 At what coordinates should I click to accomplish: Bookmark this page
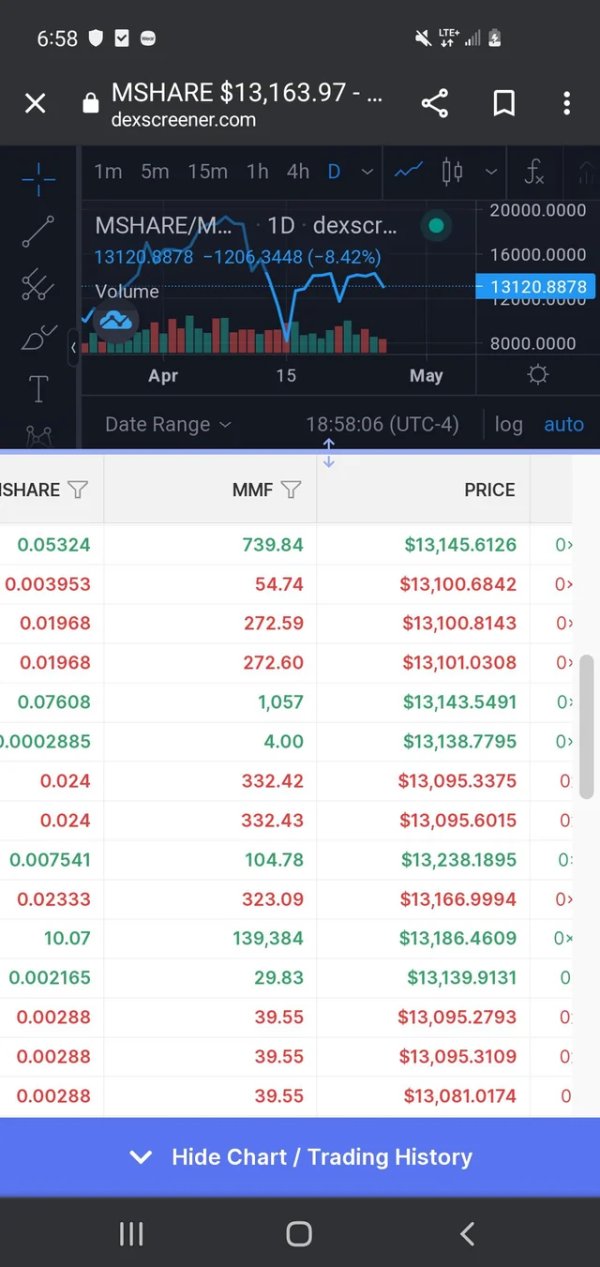coord(504,103)
